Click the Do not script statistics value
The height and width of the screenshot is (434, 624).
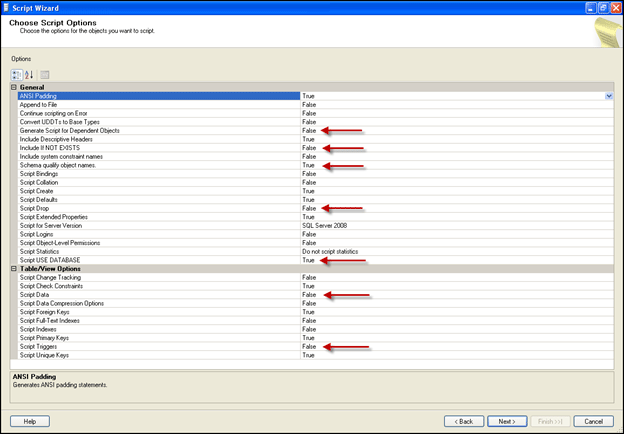click(330, 251)
